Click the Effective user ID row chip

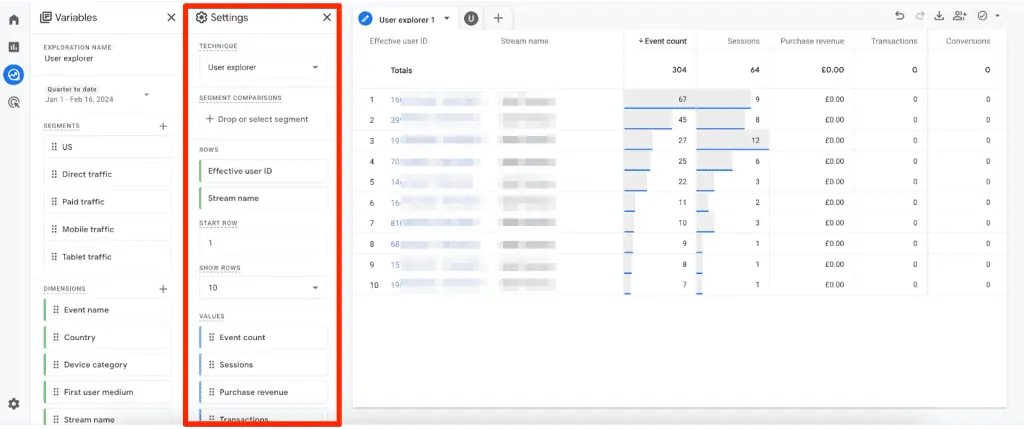click(263, 171)
